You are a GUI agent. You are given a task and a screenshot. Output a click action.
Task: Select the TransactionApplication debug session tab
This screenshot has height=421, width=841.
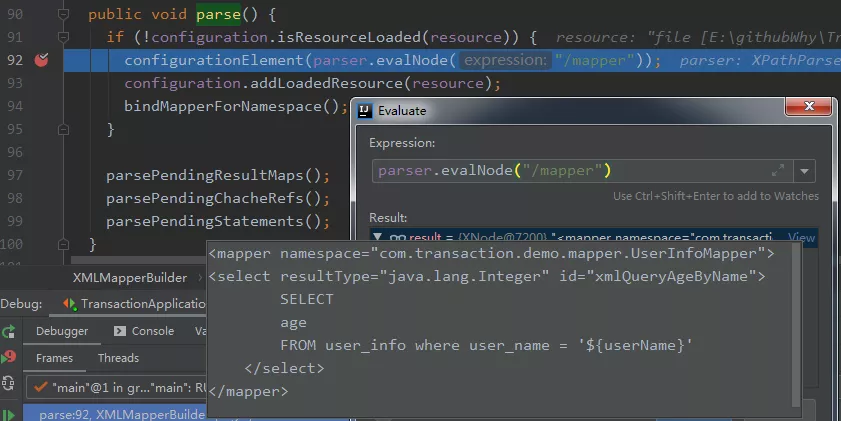(134, 304)
